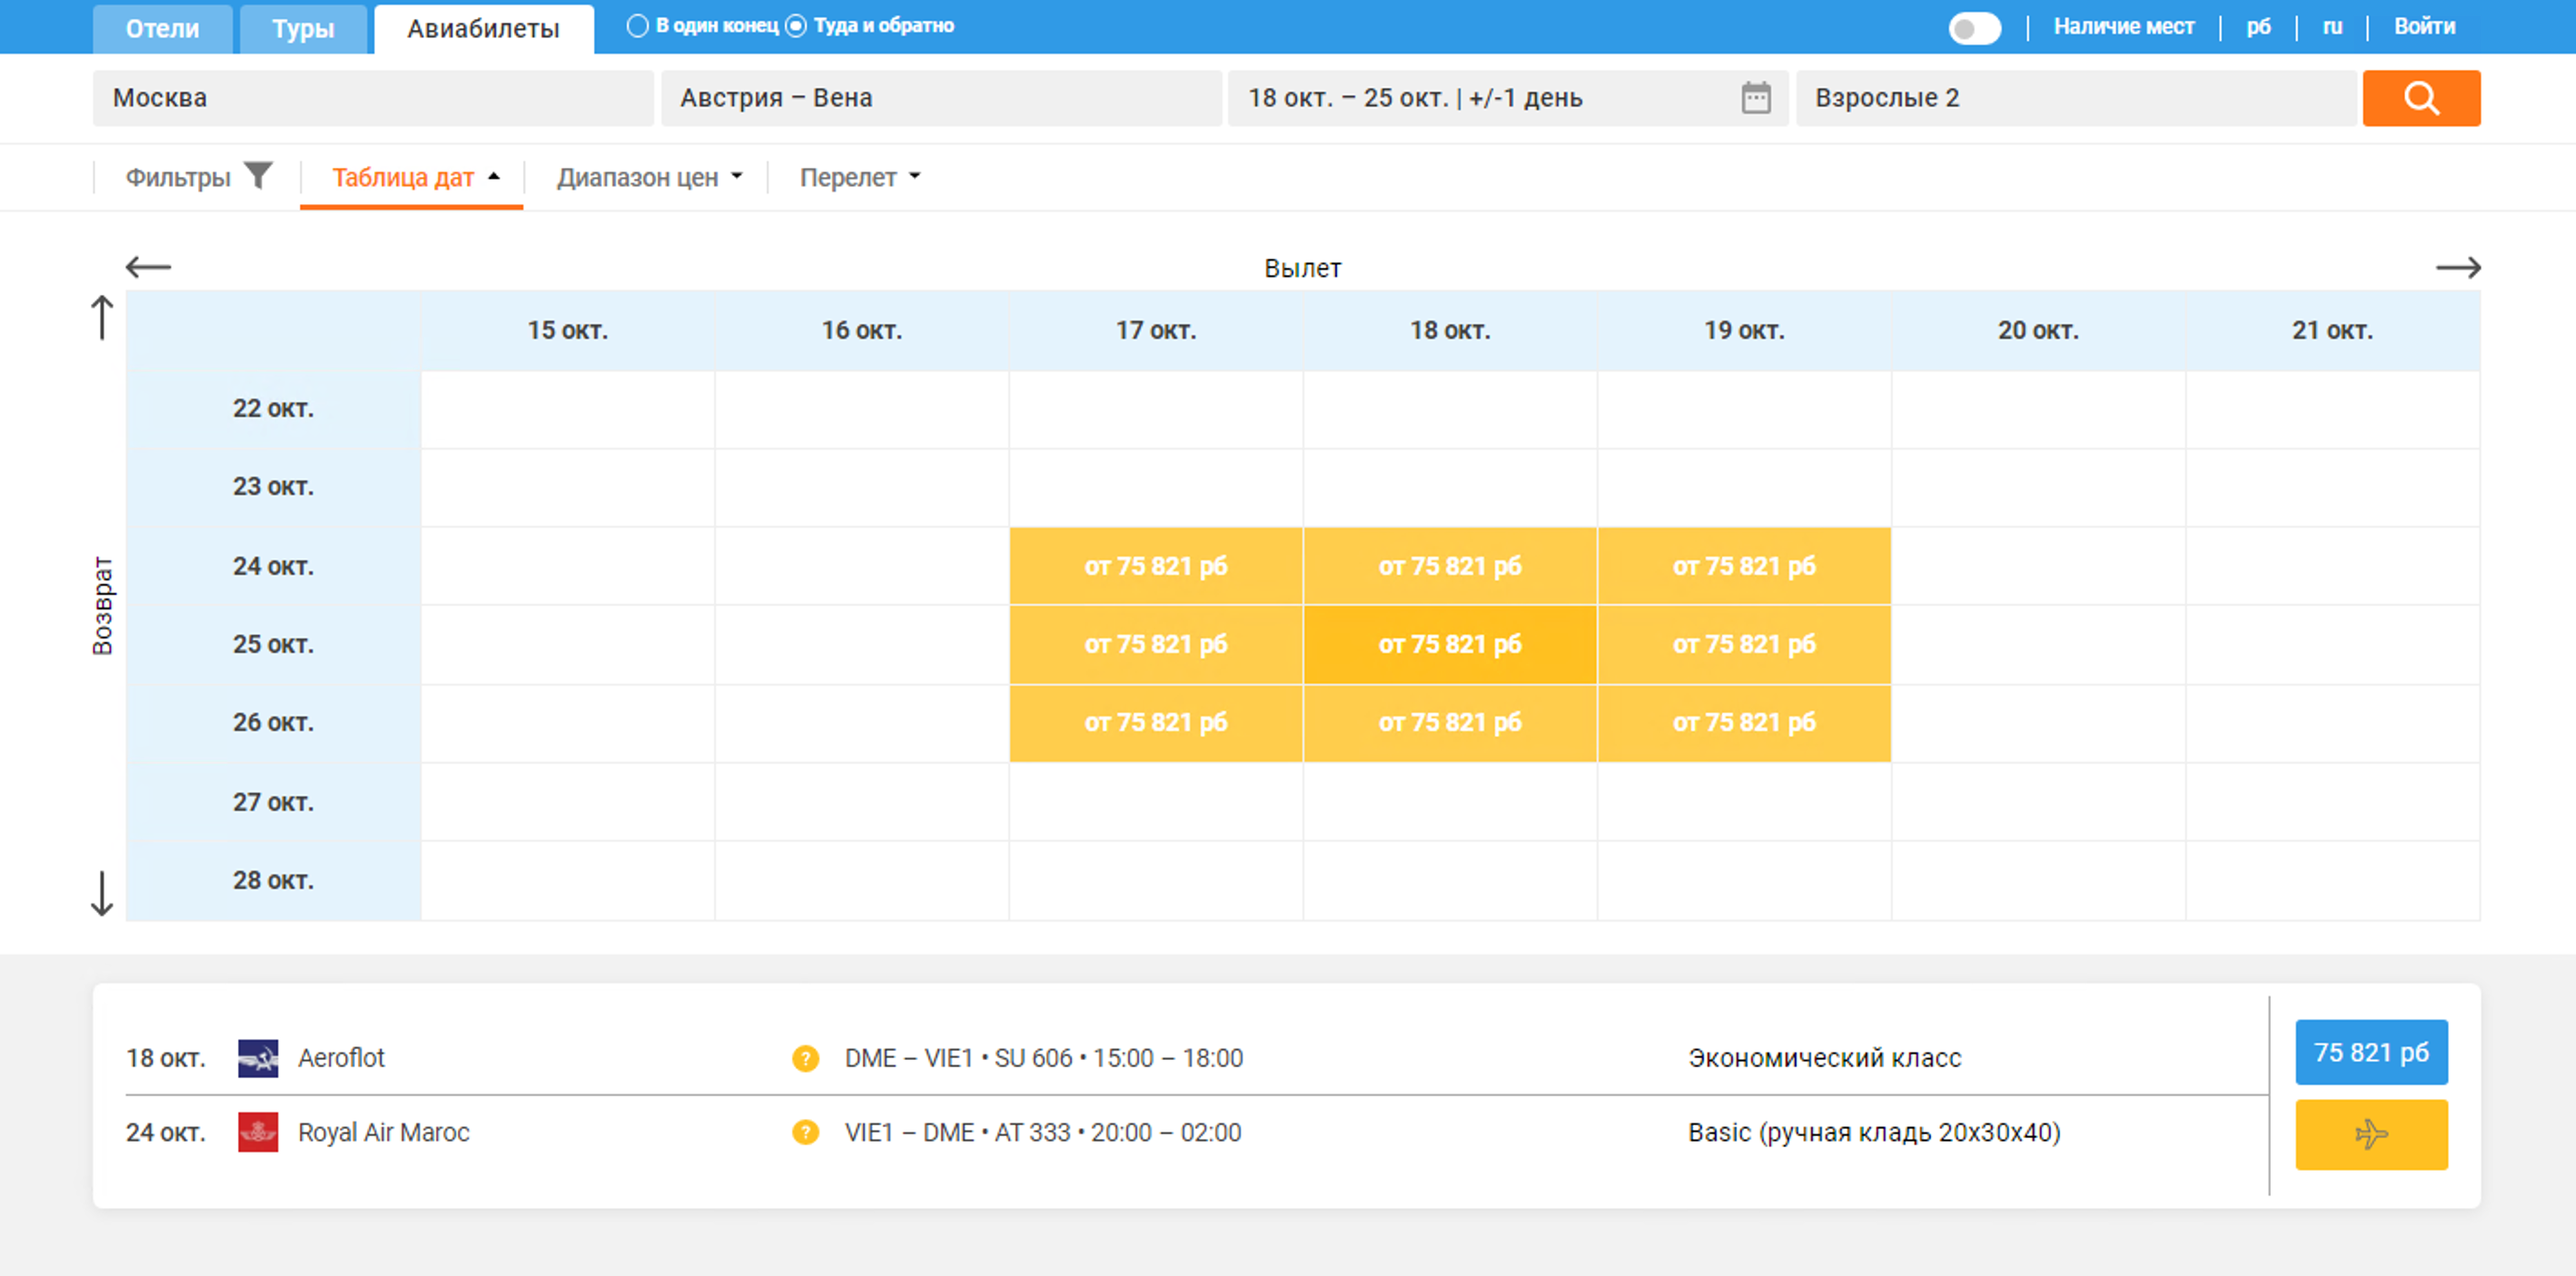2576x1276 pixels.
Task: Select price cell for 19 окт. and 26 окт.
Action: 1743,722
